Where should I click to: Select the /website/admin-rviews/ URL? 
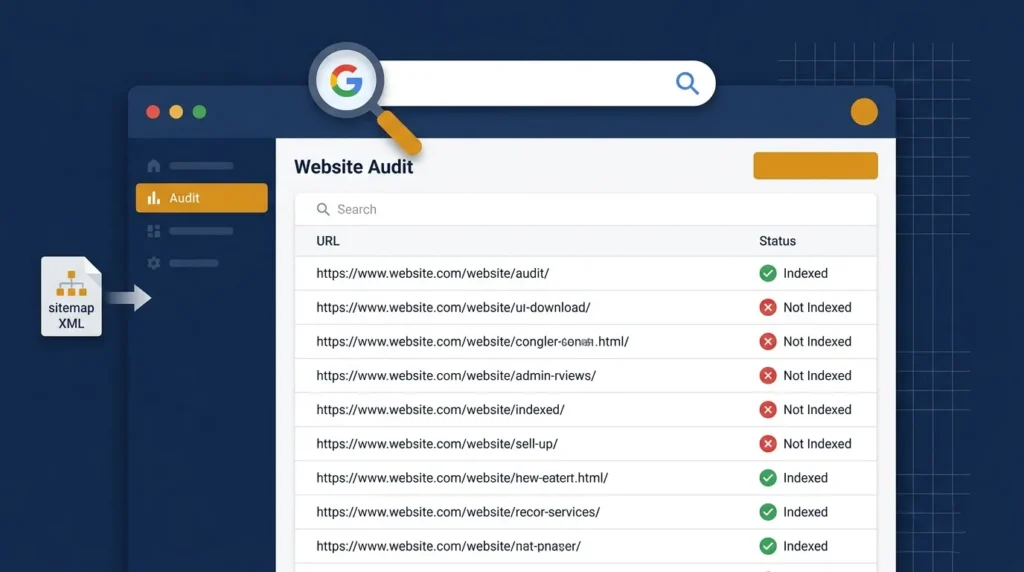[x=456, y=375]
